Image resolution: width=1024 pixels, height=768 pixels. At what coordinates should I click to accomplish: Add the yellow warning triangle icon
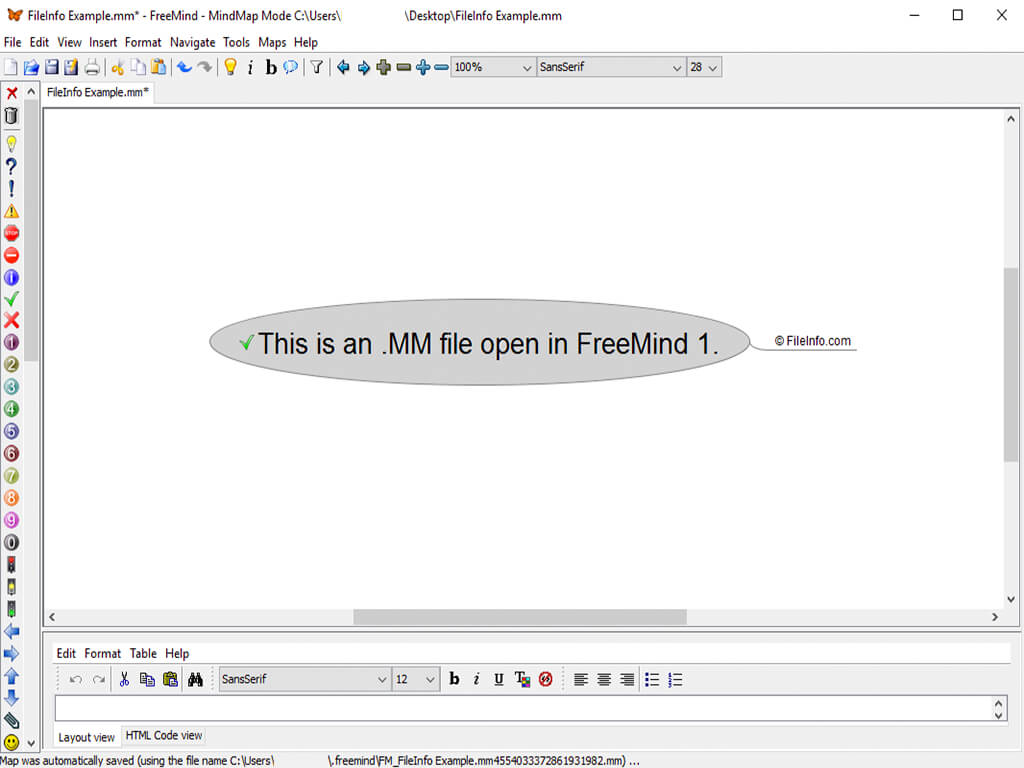pyautogui.click(x=11, y=211)
